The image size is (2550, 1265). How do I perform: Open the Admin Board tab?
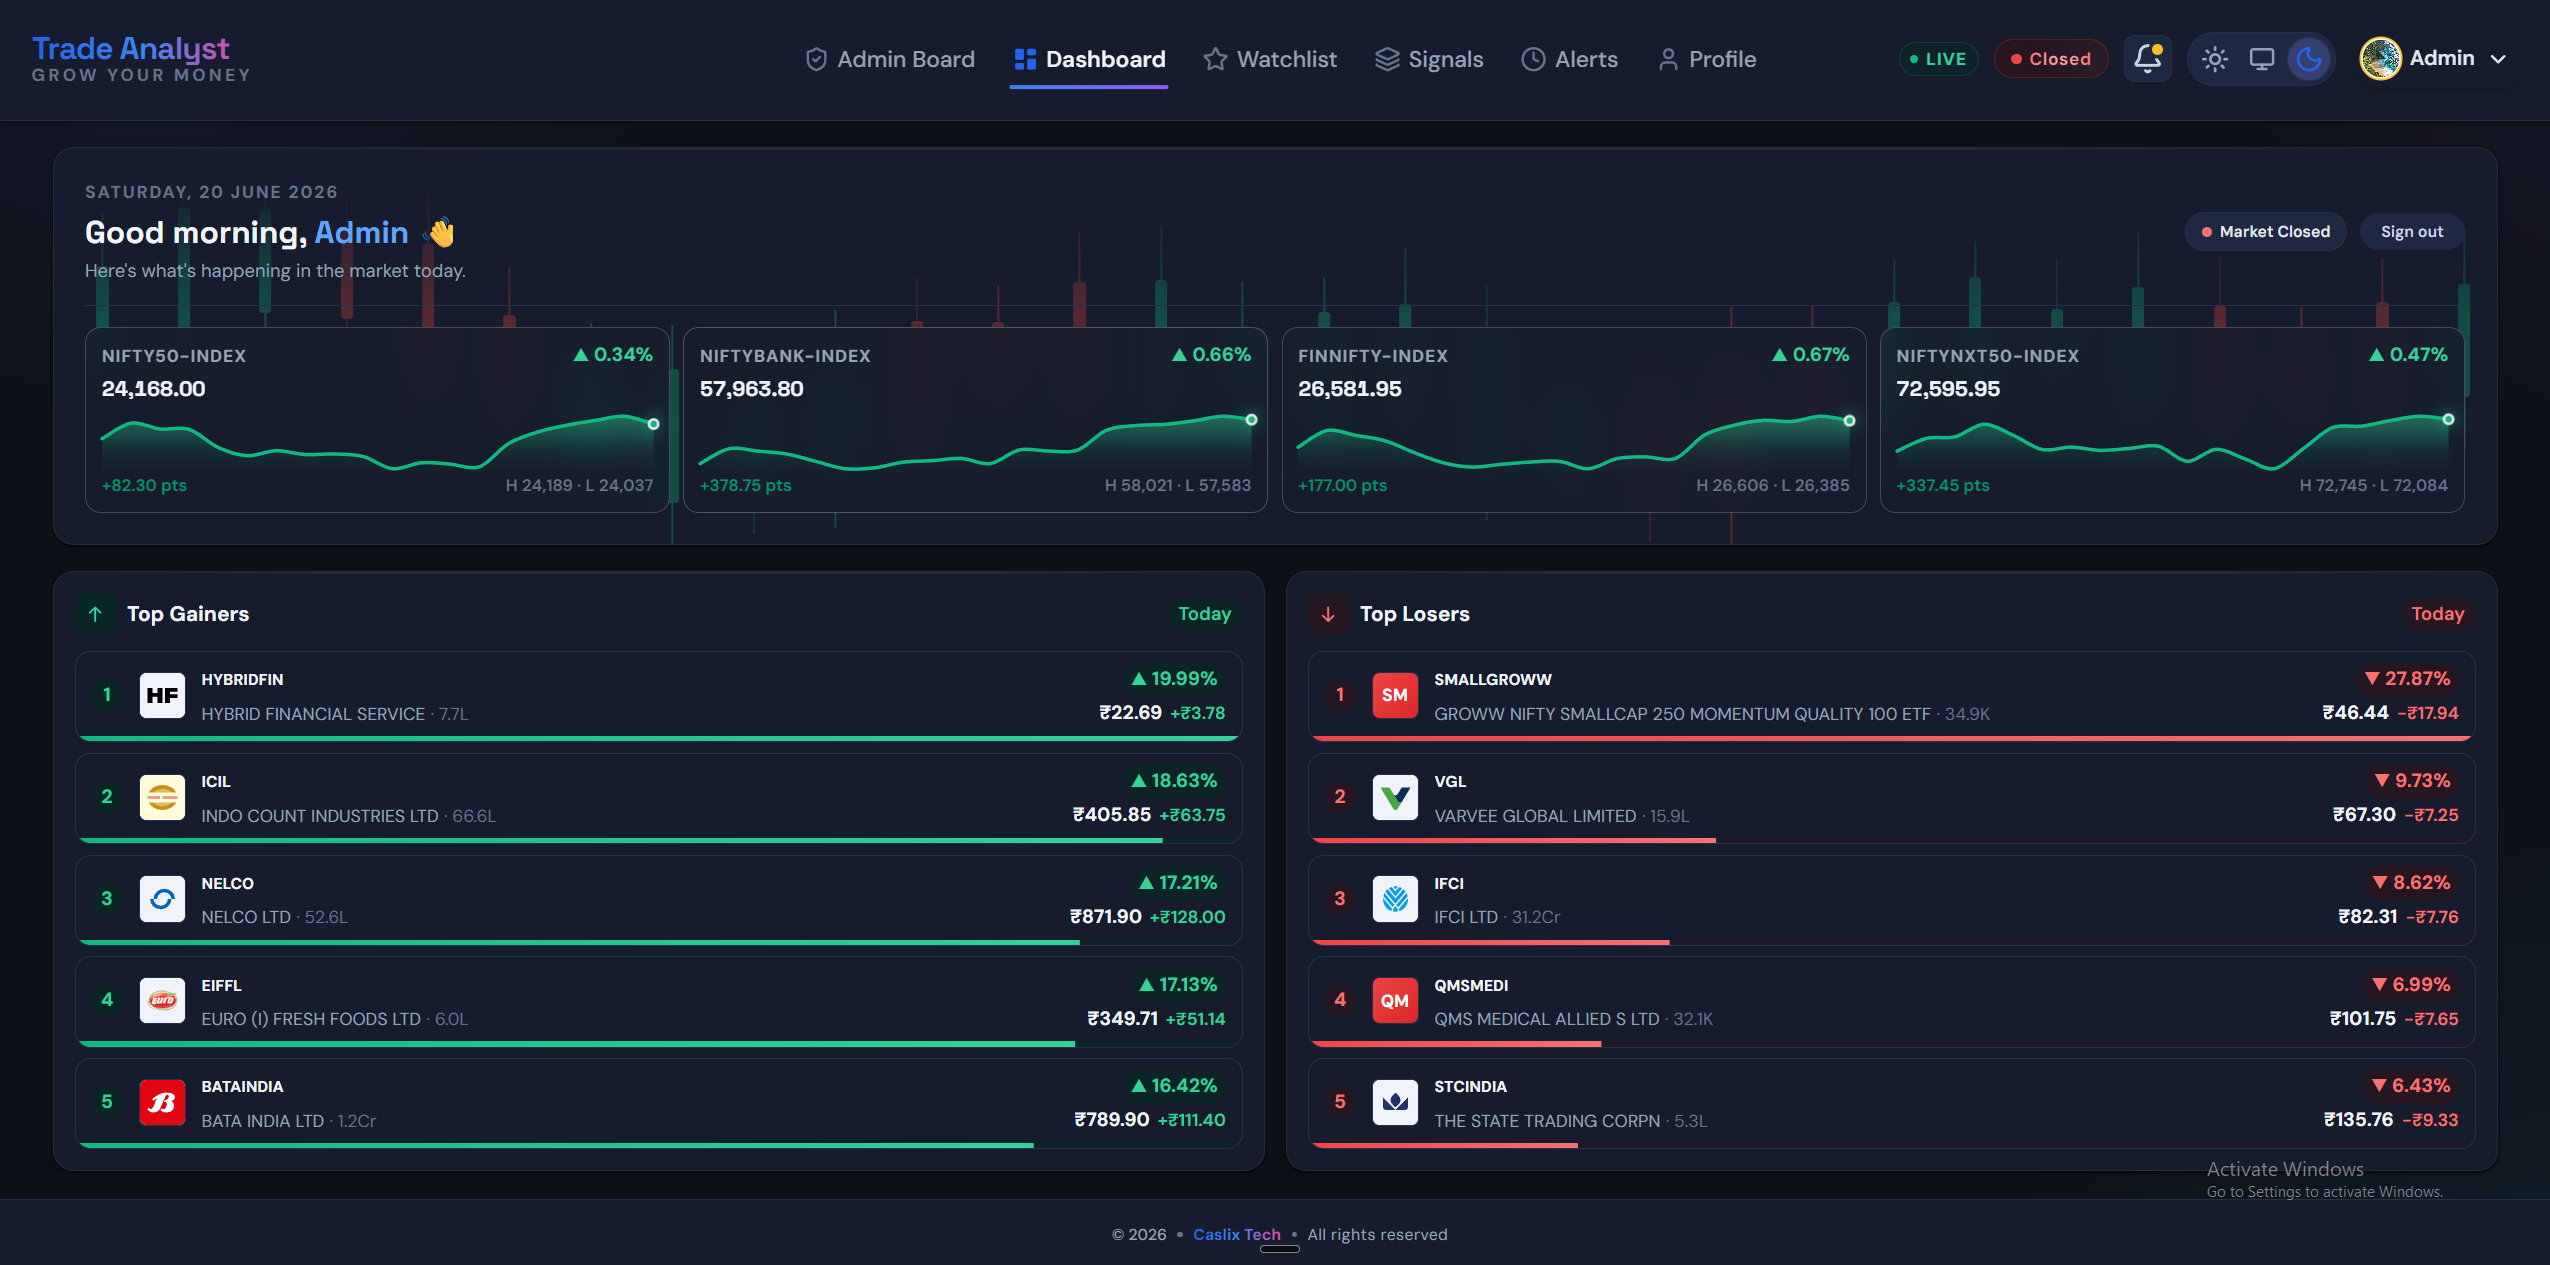[x=890, y=59]
